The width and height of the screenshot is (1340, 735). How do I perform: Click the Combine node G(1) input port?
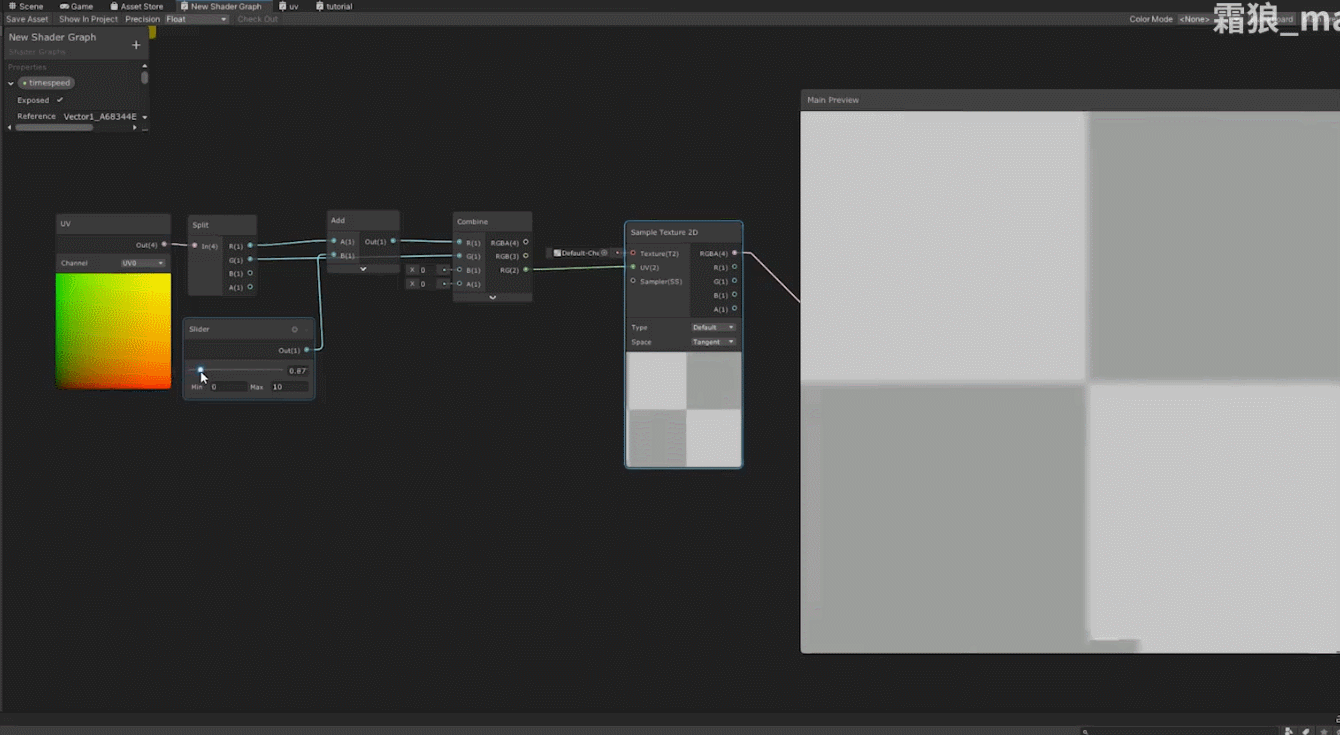click(x=460, y=256)
